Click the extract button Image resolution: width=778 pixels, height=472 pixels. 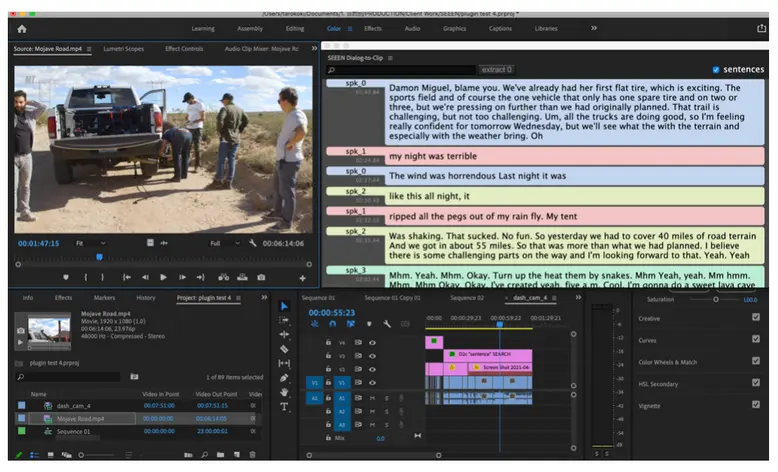(496, 70)
